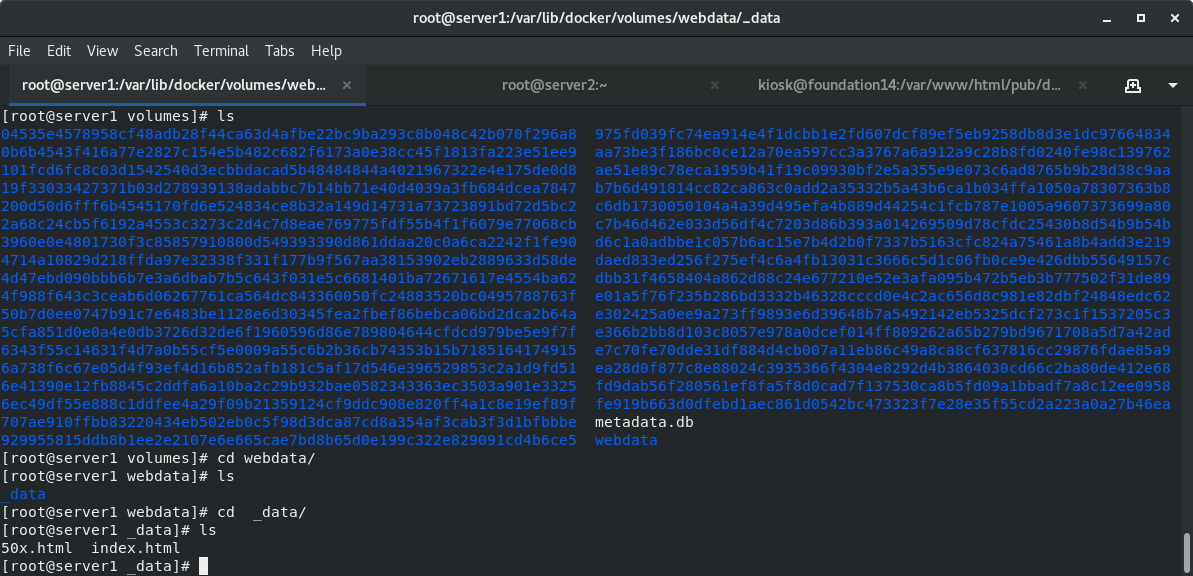1193x576 pixels.
Task: Click the volume ID starting with e366b2bb
Action: pos(883,332)
